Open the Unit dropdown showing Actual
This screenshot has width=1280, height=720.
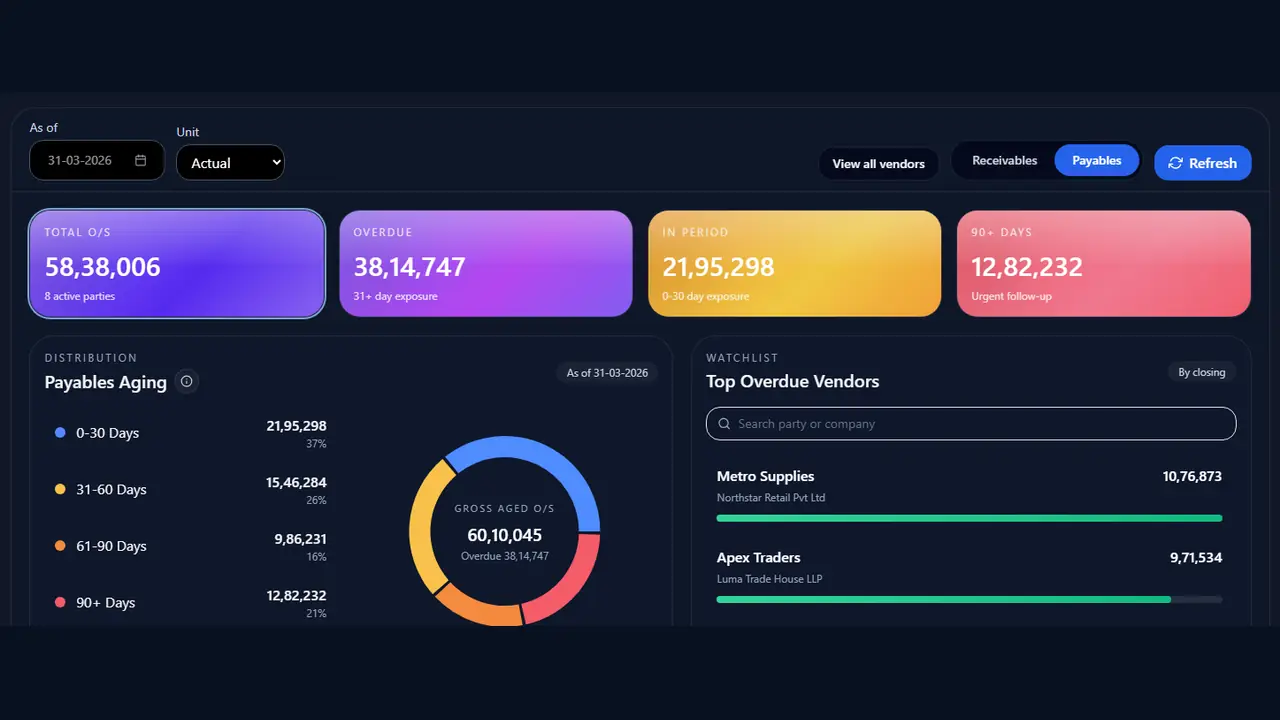[230, 163]
